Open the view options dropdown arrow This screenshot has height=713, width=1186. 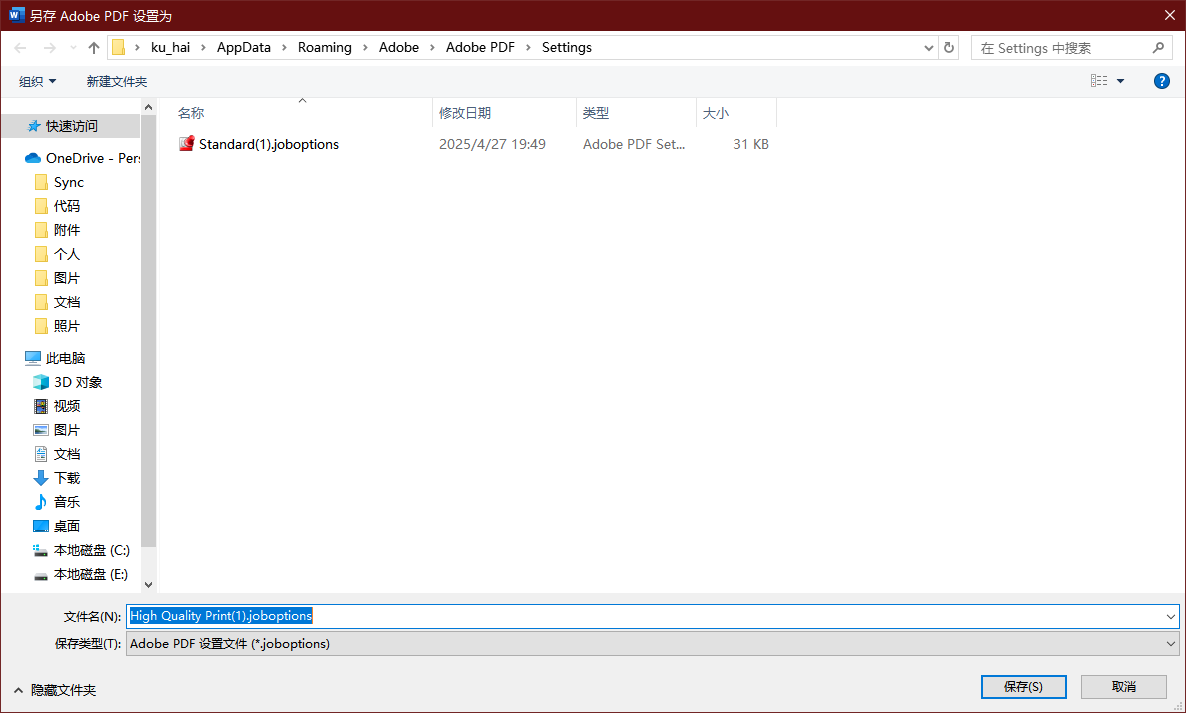coord(1121,81)
